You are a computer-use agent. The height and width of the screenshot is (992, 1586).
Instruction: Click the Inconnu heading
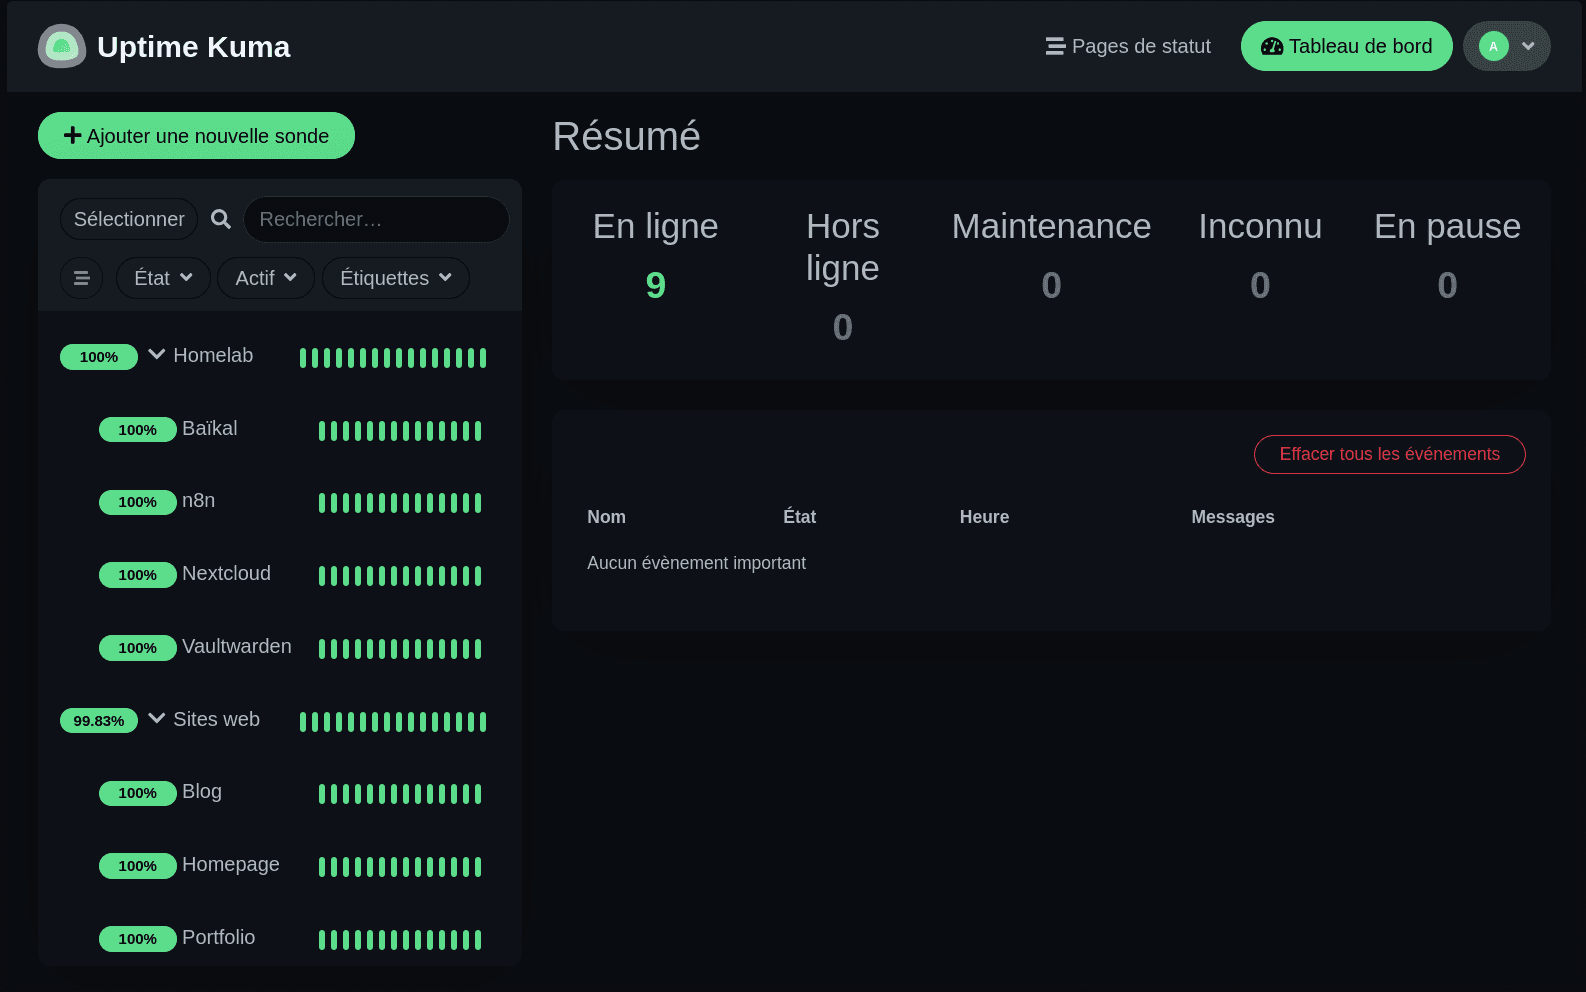coord(1260,226)
